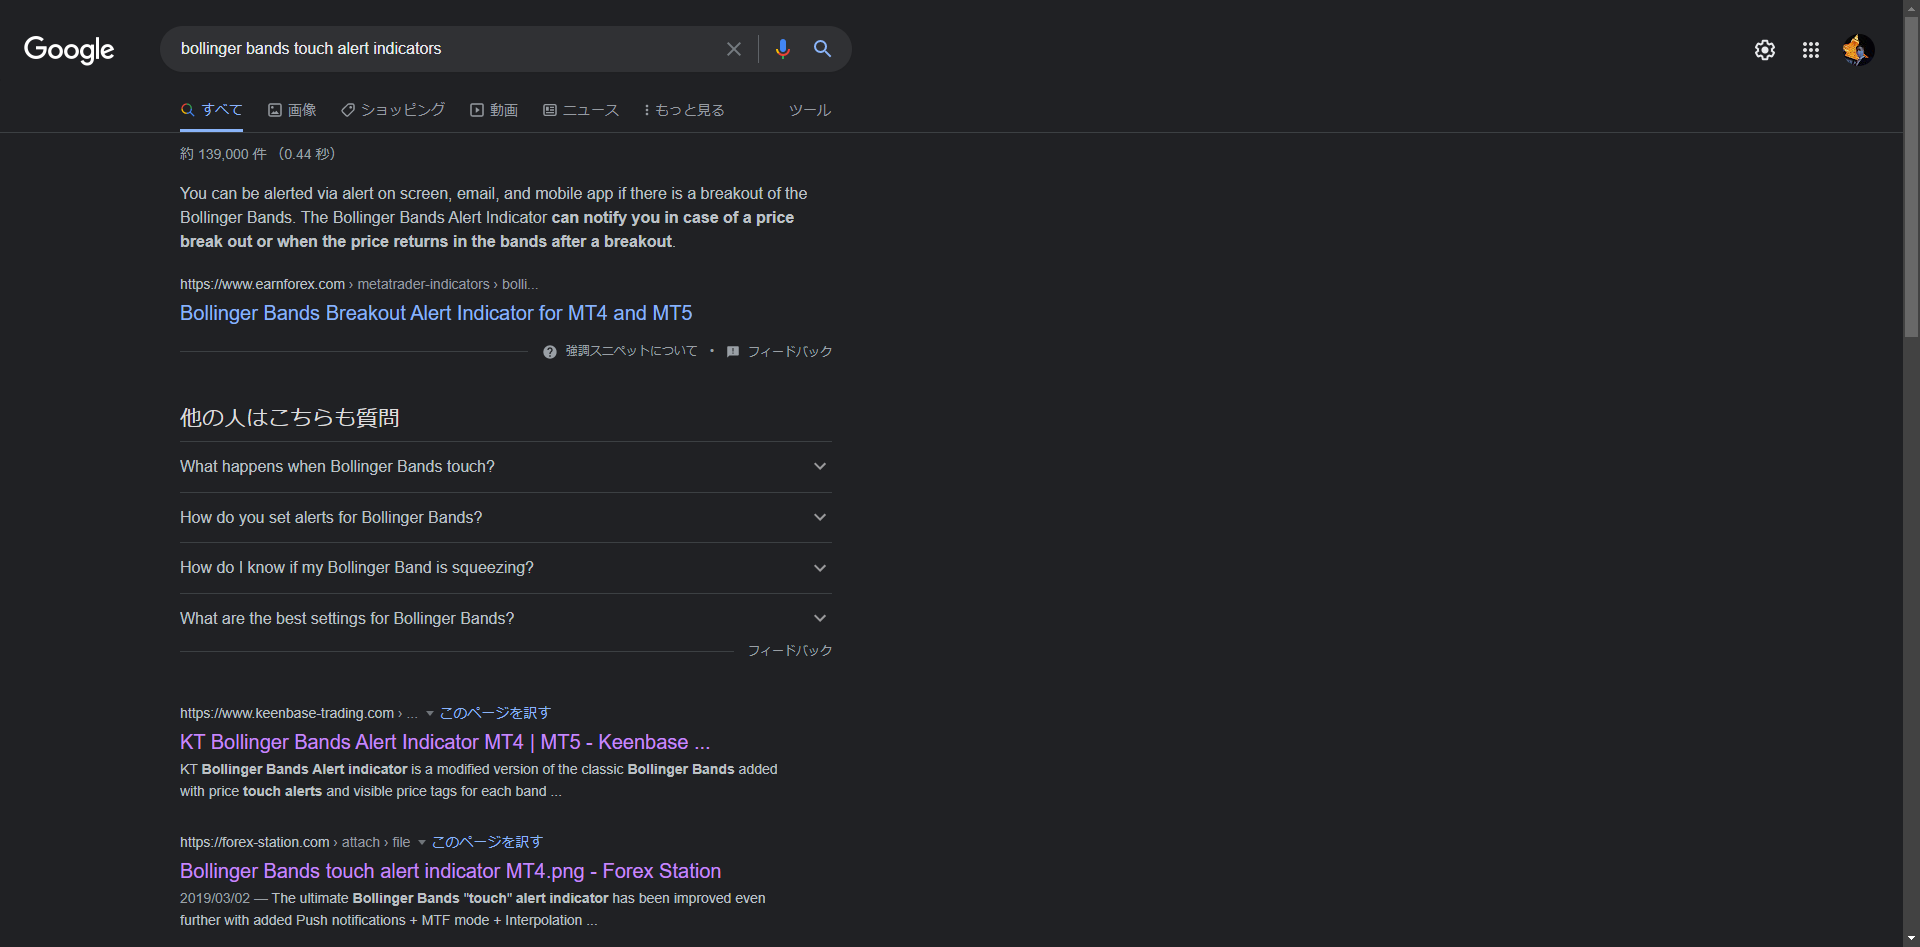
Task: Click the Keenbase description starting 'KT Bollinger Bands Alert indicator'
Action: click(x=479, y=781)
